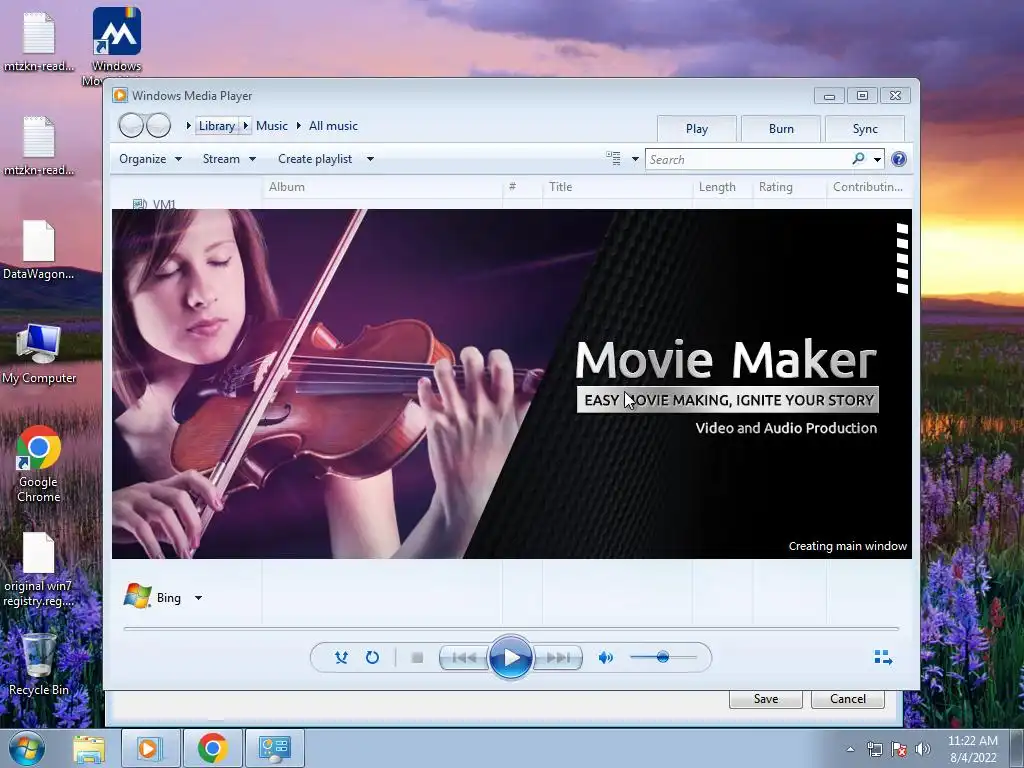The image size is (1024, 768).
Task: Click the Action Center flag icon
Action: tap(899, 749)
